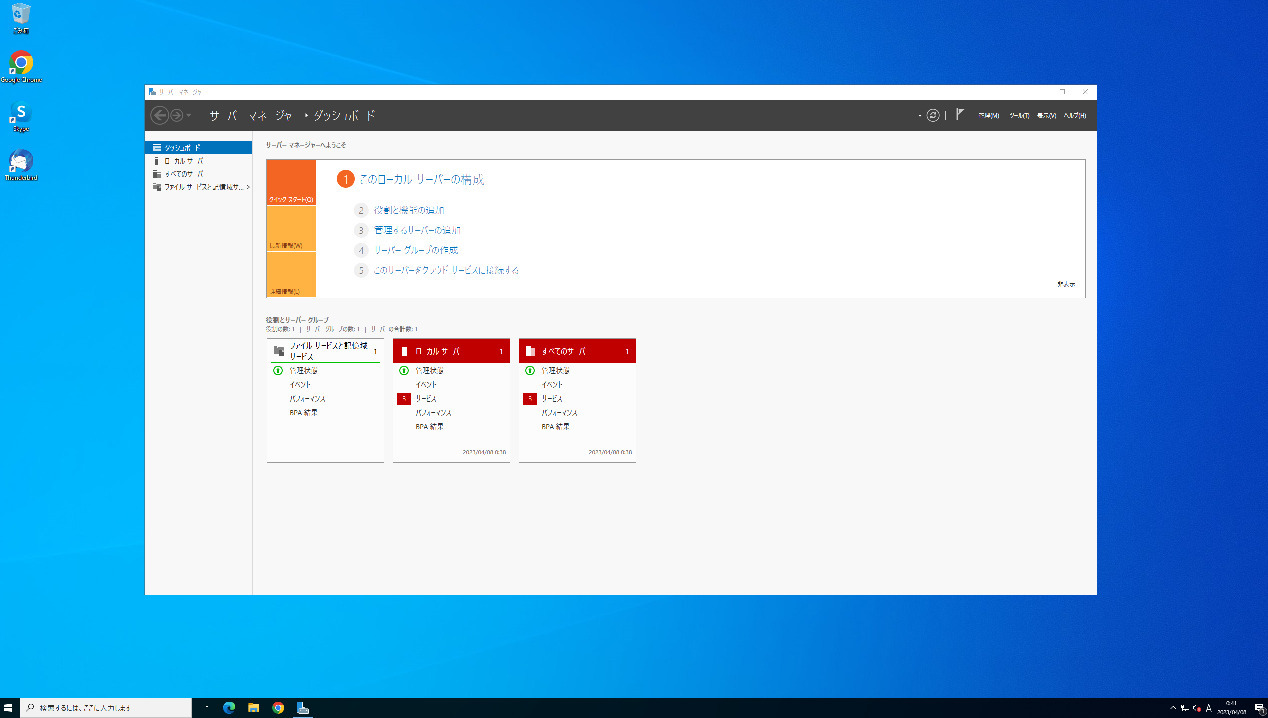
Task: Open BPA 結果 in the ローカル サーバー tile
Action: [x=429, y=426]
